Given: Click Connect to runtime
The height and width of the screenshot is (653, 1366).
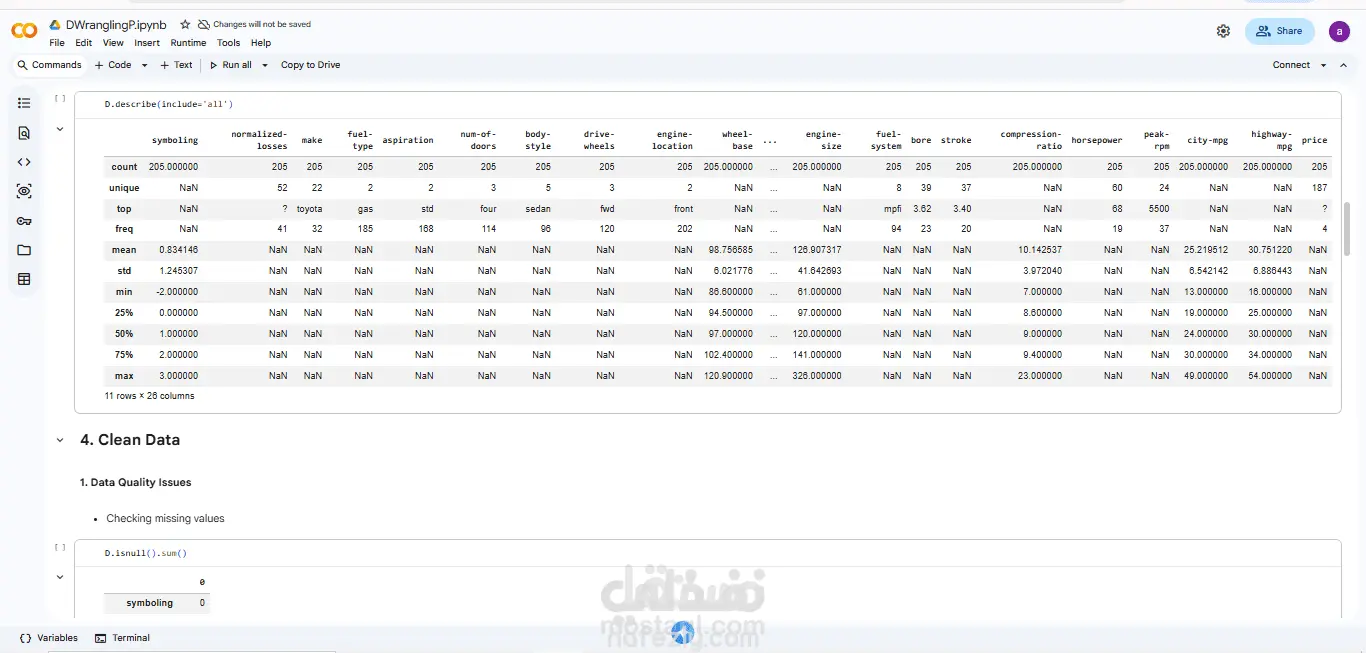Looking at the screenshot, I should coord(1291,65).
